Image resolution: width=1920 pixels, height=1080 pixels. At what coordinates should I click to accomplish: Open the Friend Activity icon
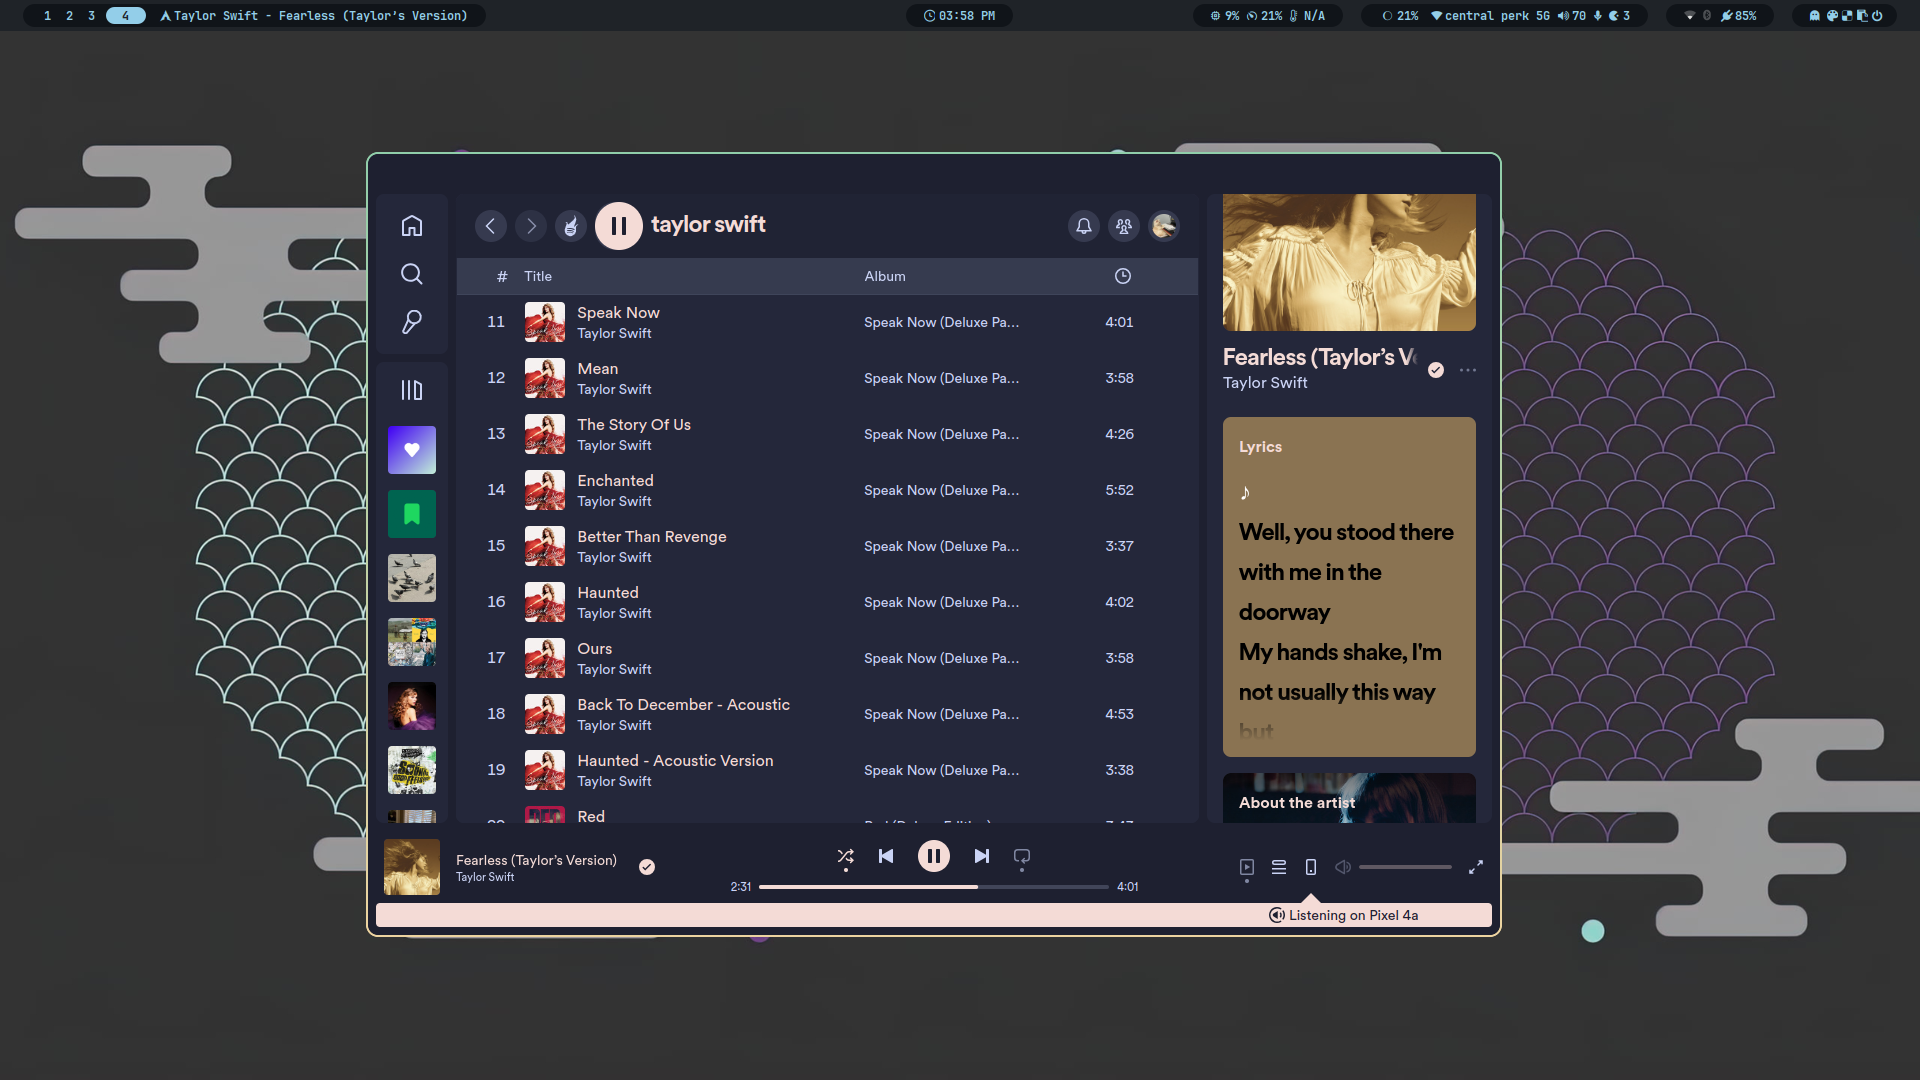point(1124,226)
